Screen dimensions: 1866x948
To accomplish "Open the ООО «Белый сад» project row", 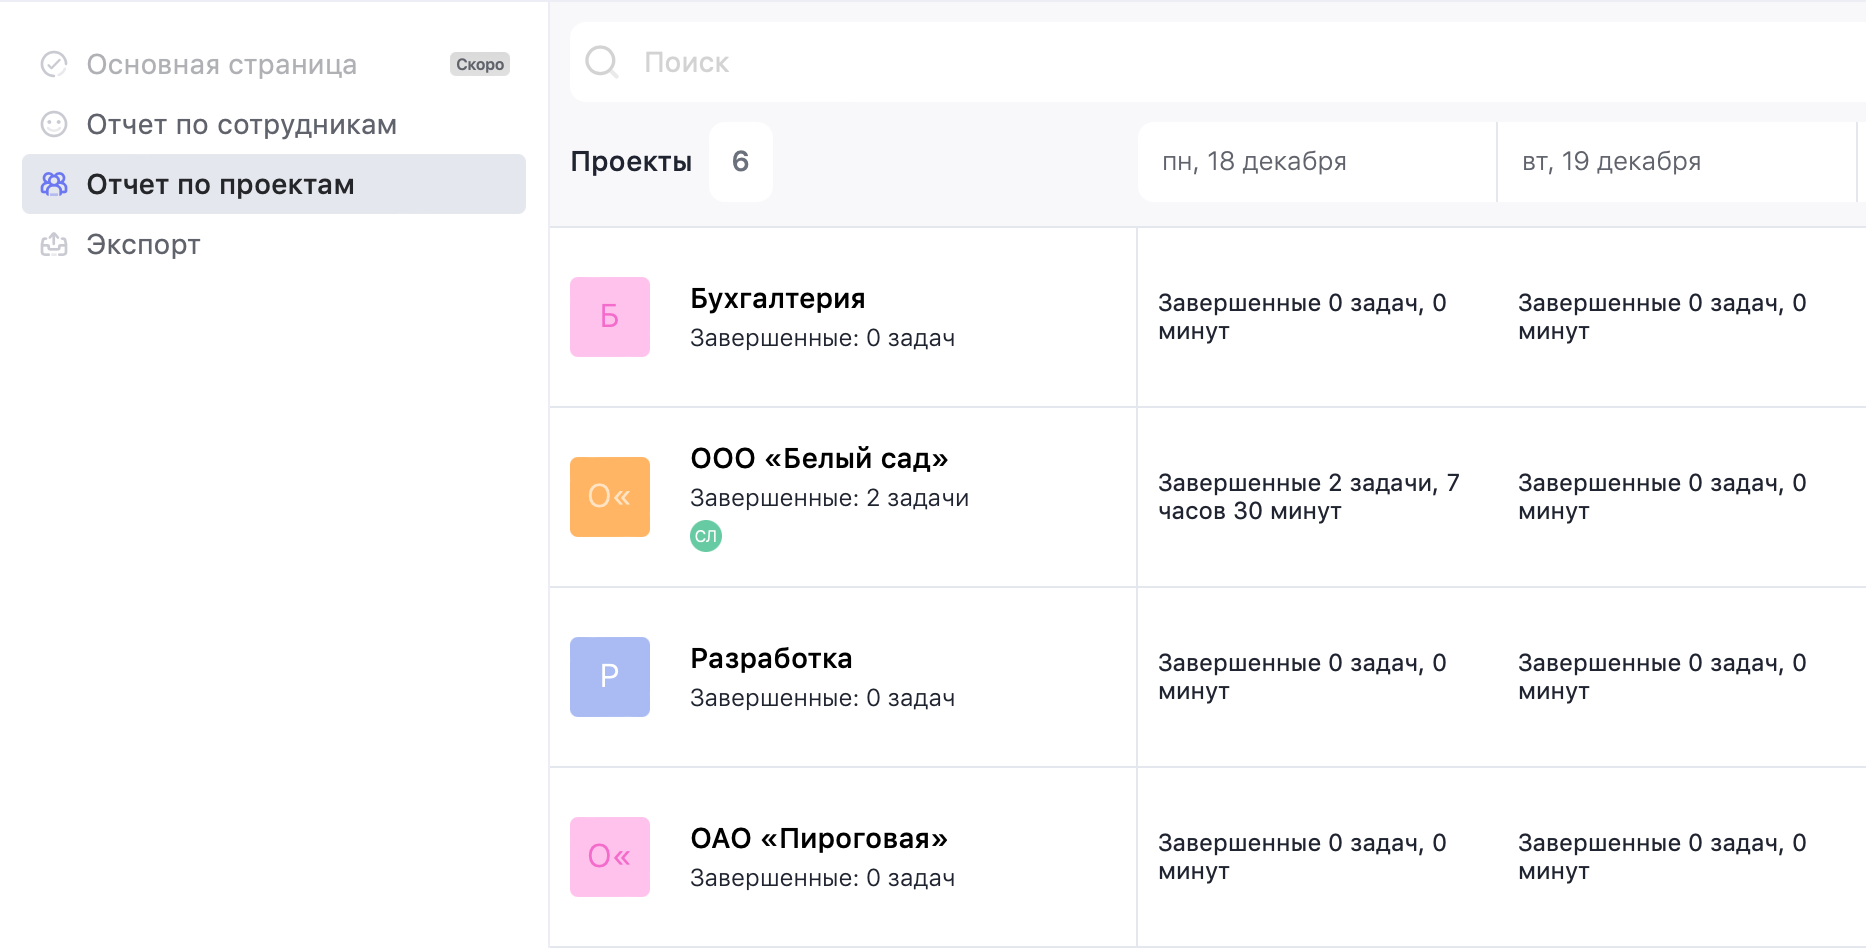I will coord(818,458).
